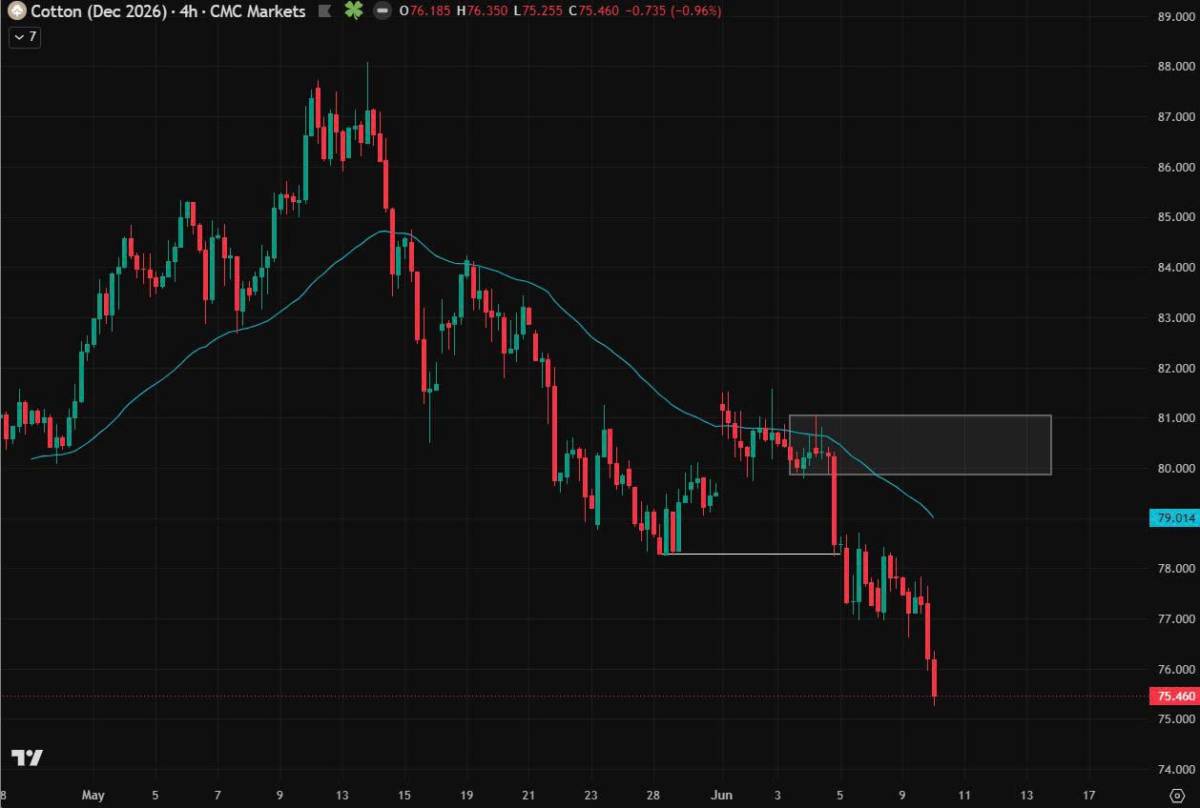
Task: Click the 28 date label on time axis
Action: (x=654, y=796)
